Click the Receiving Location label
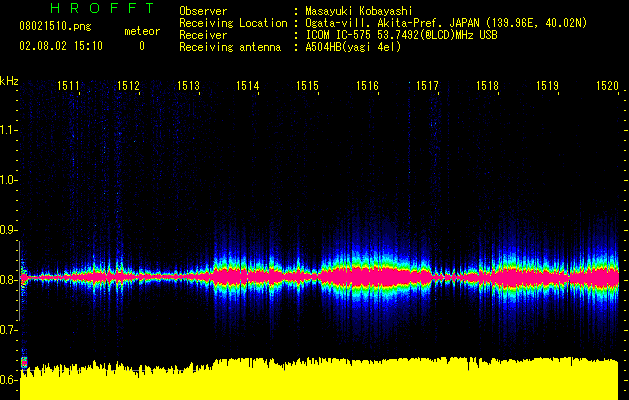This screenshot has height=400, width=629. [x=233, y=23]
